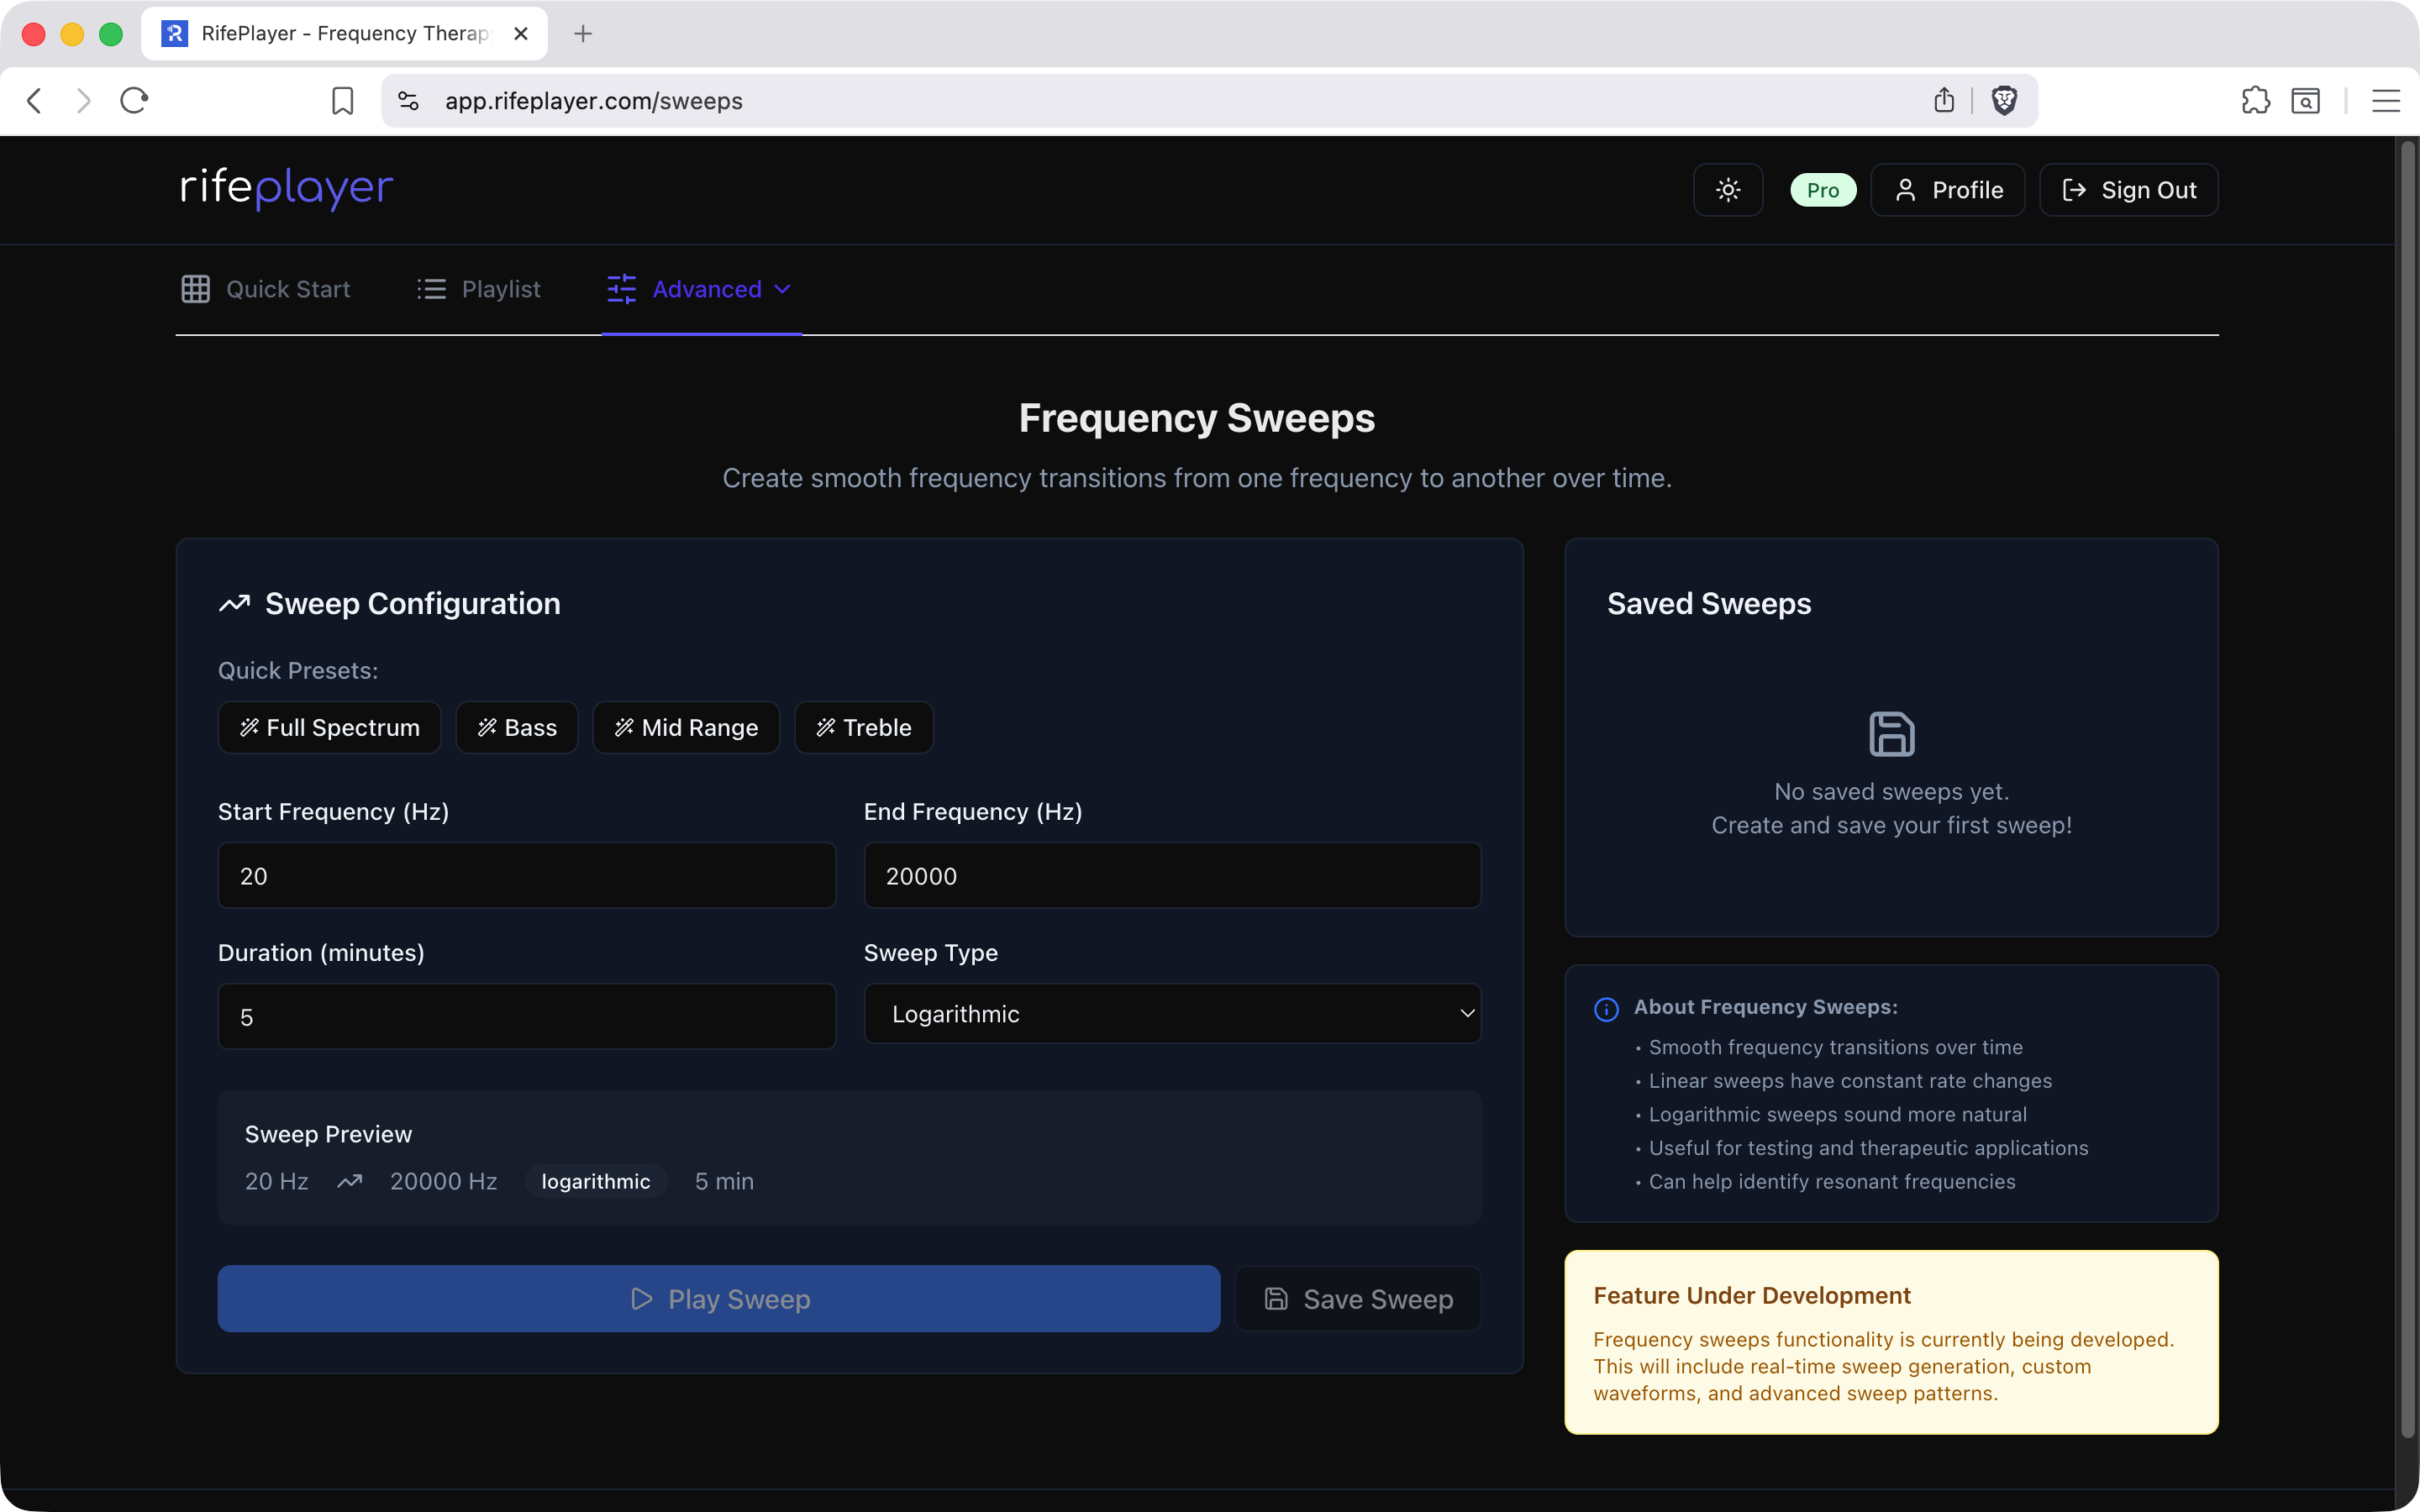Click the "Quick Presets:" label

tap(298, 670)
